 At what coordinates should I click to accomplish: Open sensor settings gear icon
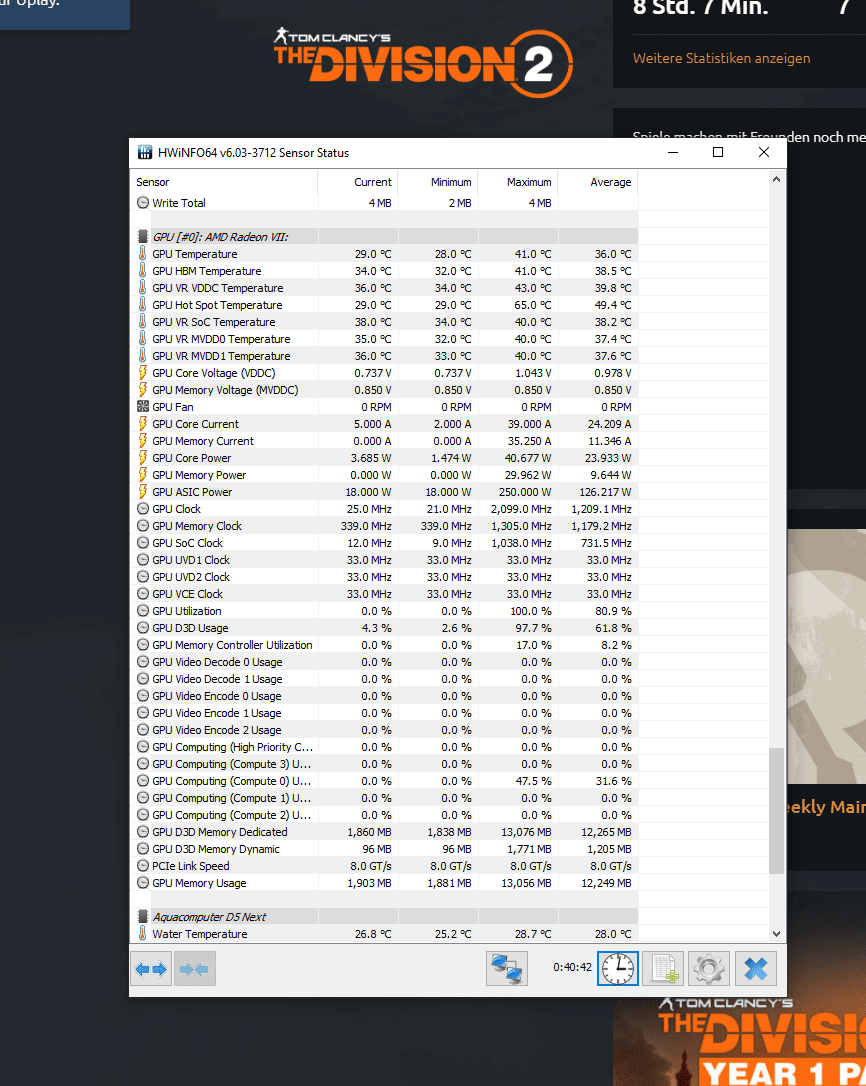click(x=709, y=968)
